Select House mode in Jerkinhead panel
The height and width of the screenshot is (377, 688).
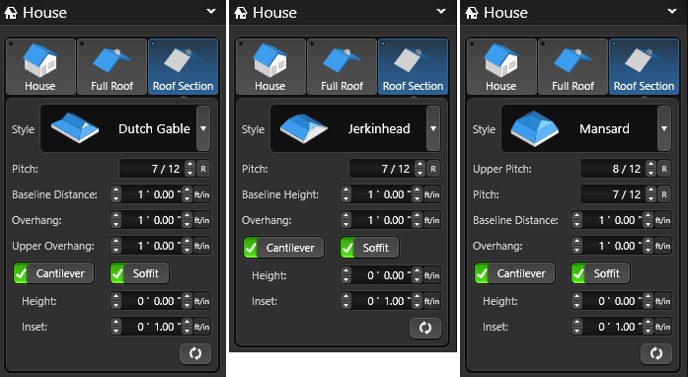270,67
